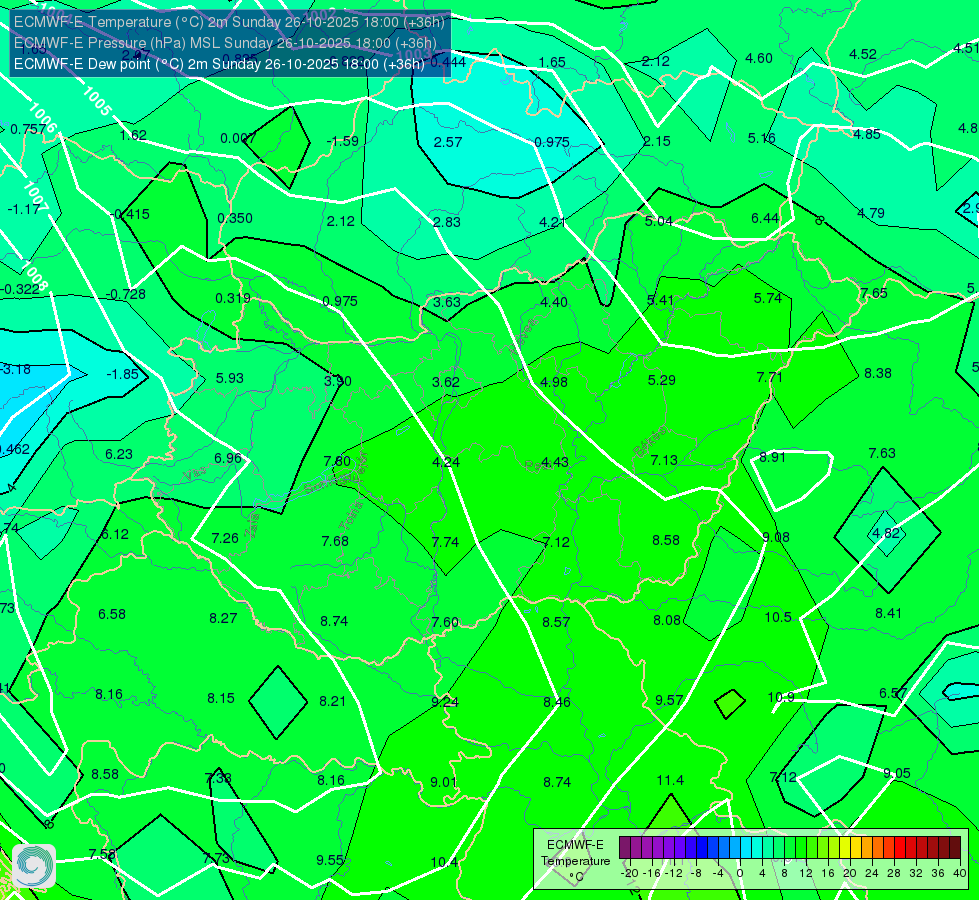Click the map value 6.23
Viewport: 979px width, 900px height.
pyautogui.click(x=119, y=454)
